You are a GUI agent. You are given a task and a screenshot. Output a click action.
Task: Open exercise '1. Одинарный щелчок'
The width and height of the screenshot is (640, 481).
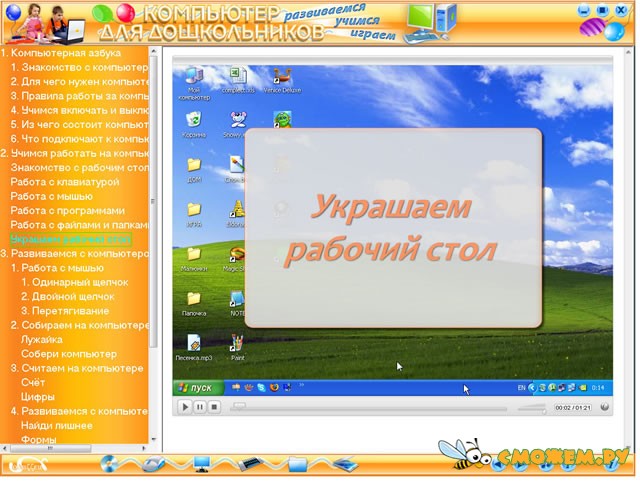click(75, 282)
